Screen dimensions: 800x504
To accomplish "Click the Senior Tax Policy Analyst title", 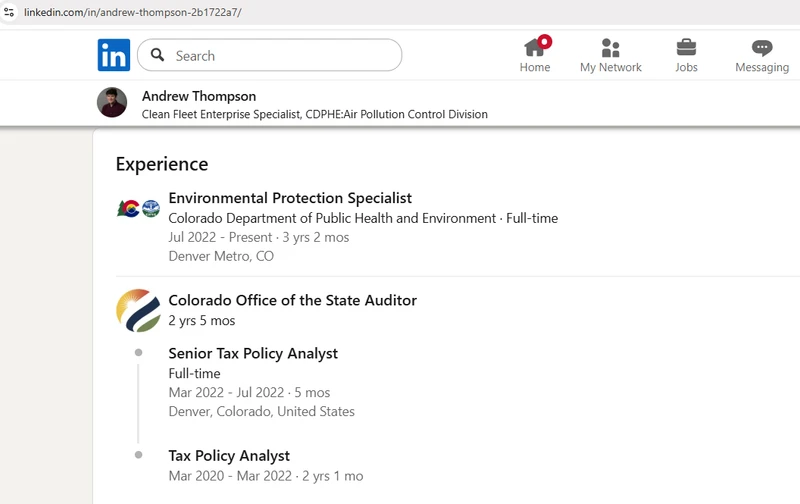I will click(x=253, y=353).
